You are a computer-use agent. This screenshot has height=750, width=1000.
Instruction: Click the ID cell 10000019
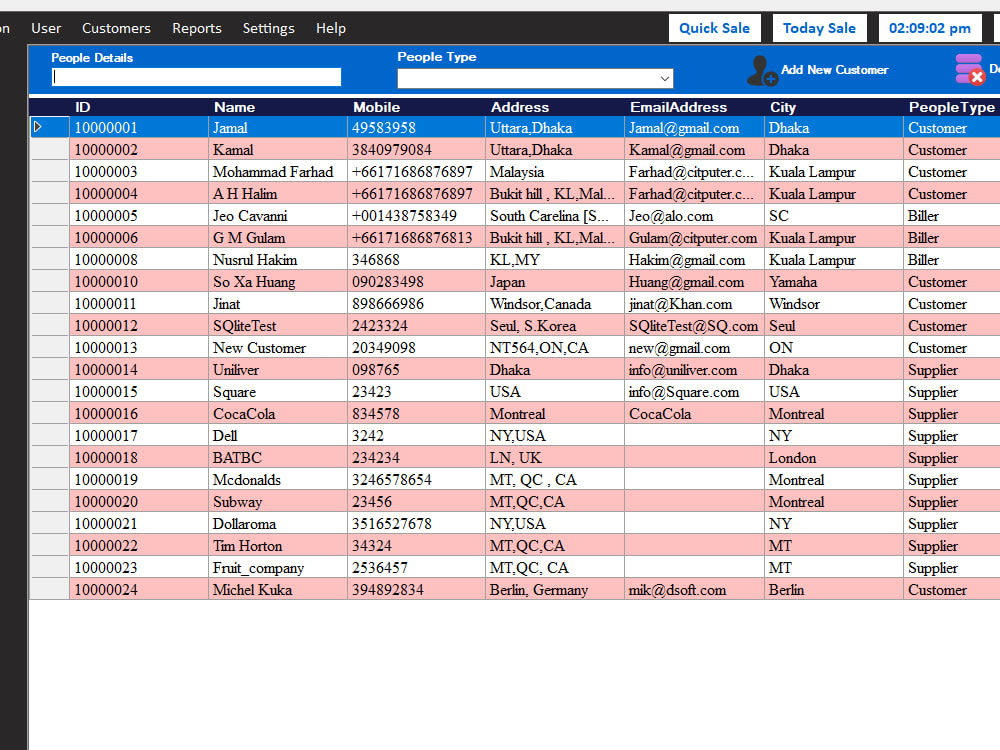pos(139,480)
